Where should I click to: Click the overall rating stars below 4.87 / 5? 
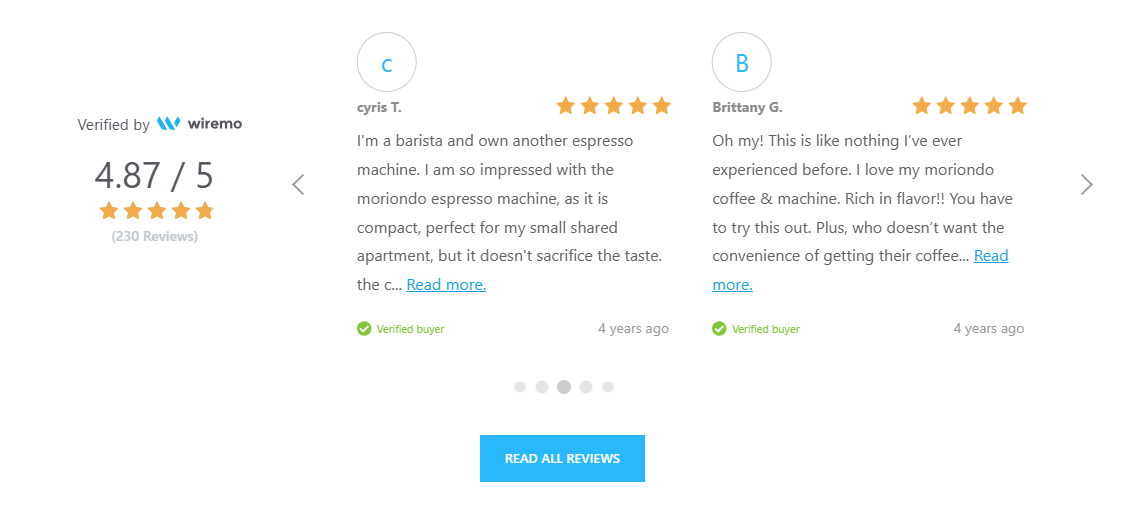click(x=156, y=210)
